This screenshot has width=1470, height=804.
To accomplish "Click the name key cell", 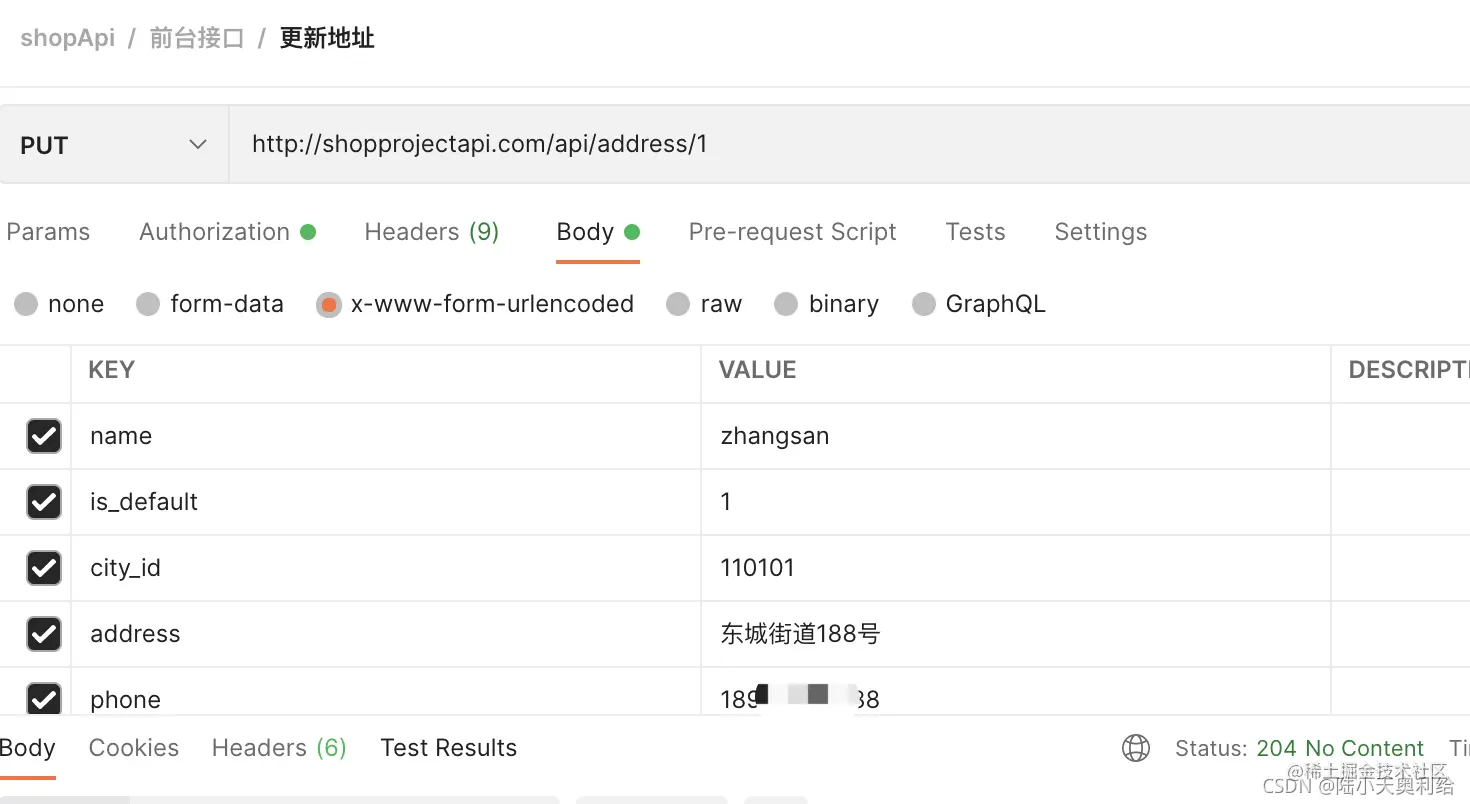I will coord(386,436).
